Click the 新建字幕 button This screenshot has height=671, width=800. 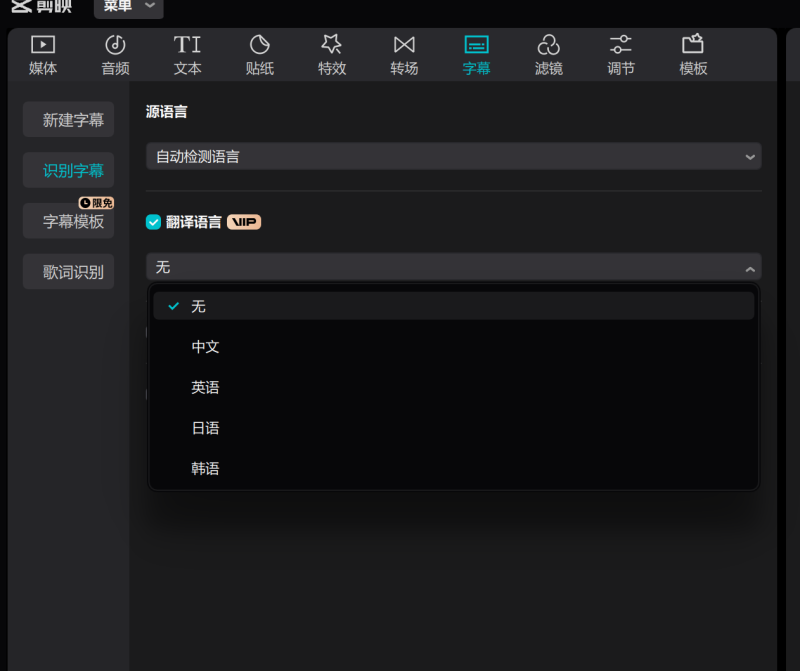tap(68, 119)
